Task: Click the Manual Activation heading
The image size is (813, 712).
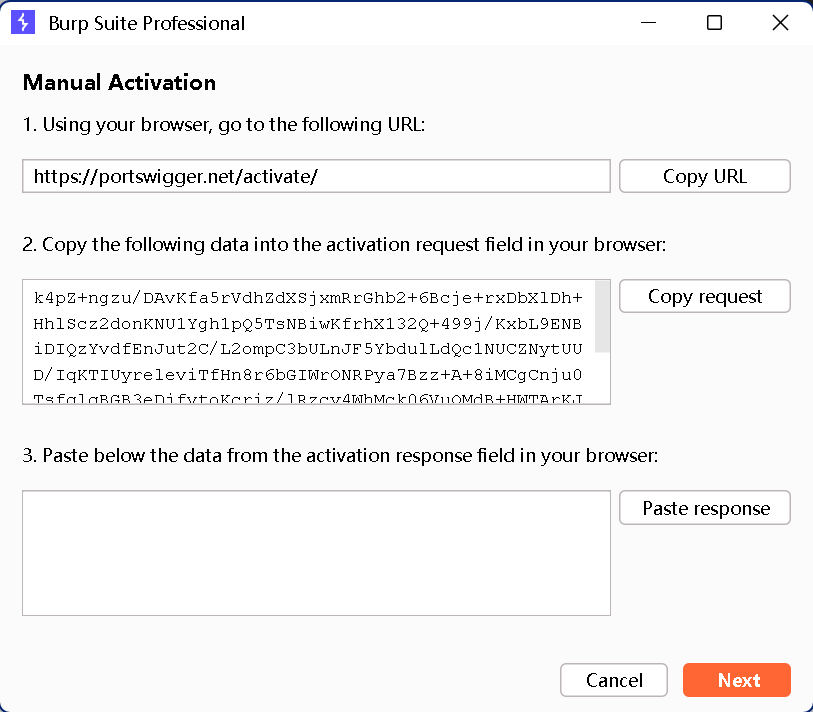Action: click(x=119, y=82)
